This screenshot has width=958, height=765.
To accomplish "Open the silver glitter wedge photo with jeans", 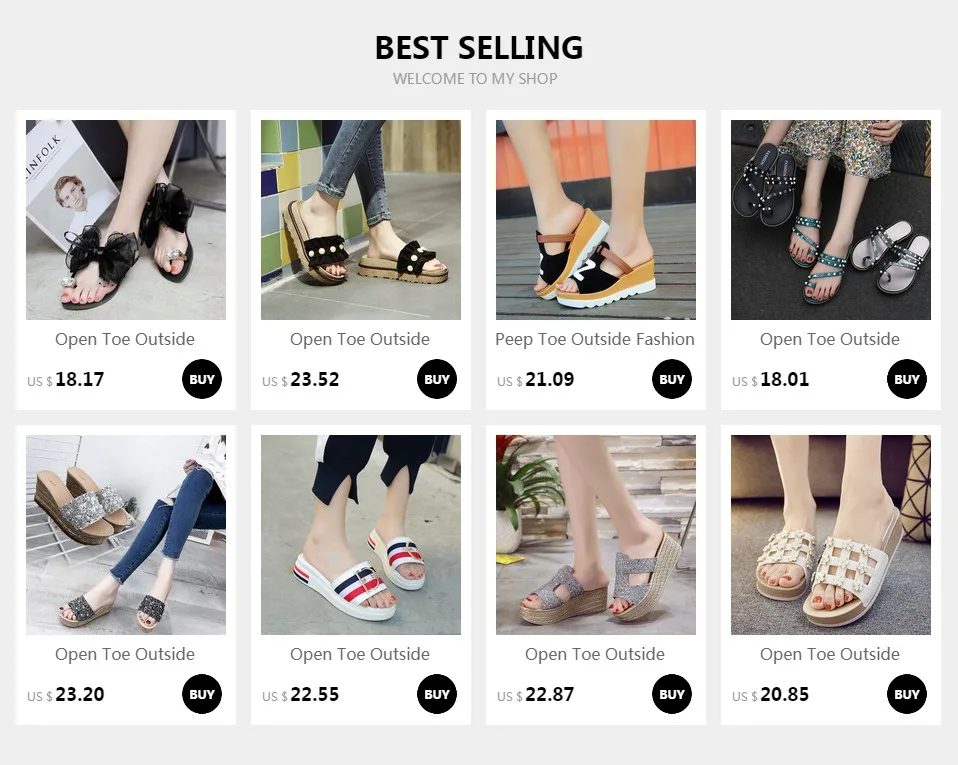I will [x=126, y=535].
